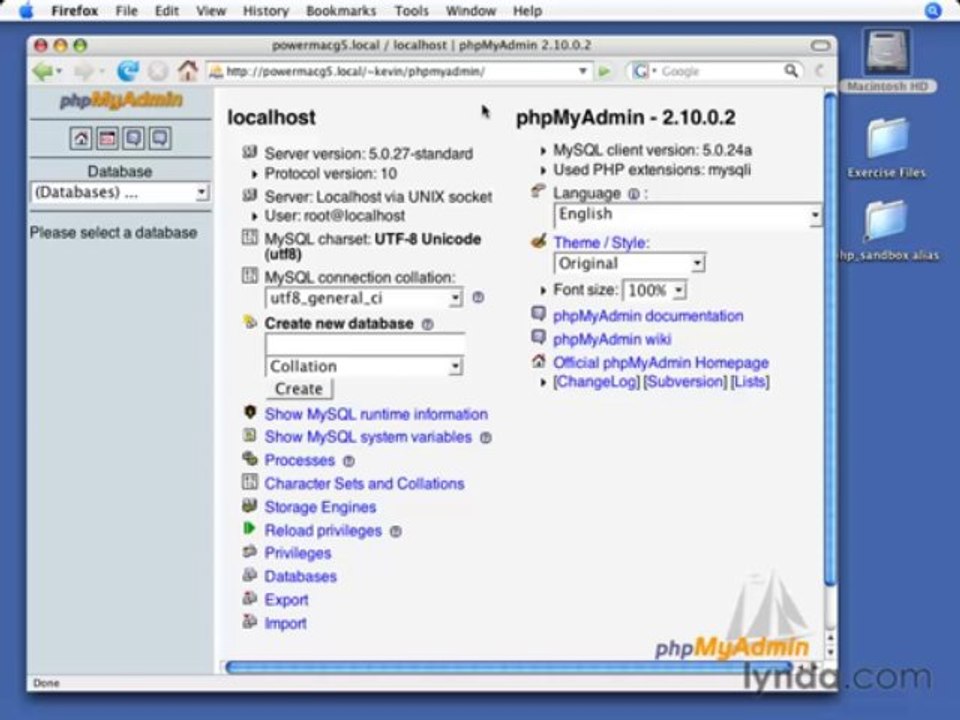Click help icon next to Create new database
960x720 pixels.
pos(428,324)
